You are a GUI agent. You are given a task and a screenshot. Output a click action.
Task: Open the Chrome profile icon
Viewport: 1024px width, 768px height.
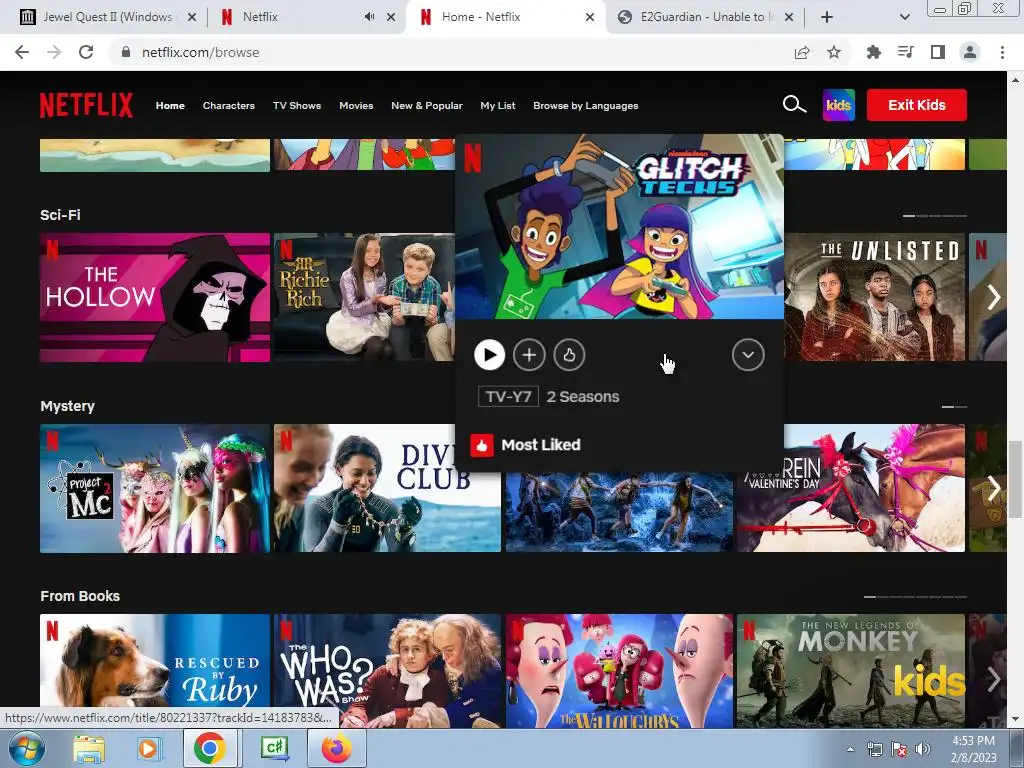(x=970, y=52)
